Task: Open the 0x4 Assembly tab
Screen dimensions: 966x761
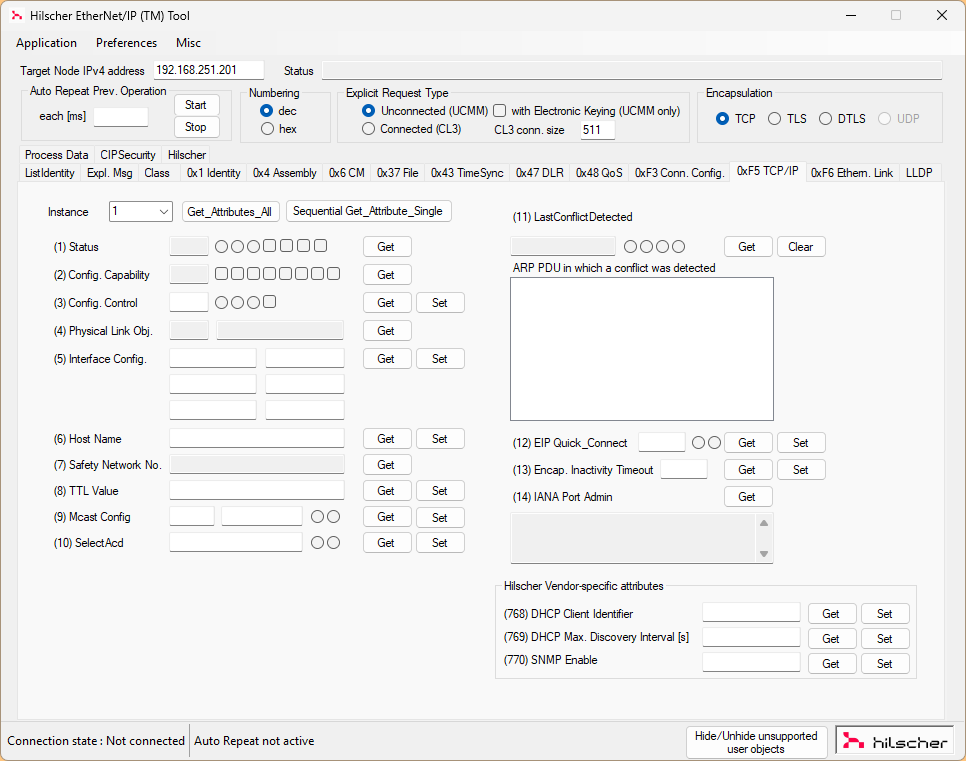Action: [x=285, y=173]
